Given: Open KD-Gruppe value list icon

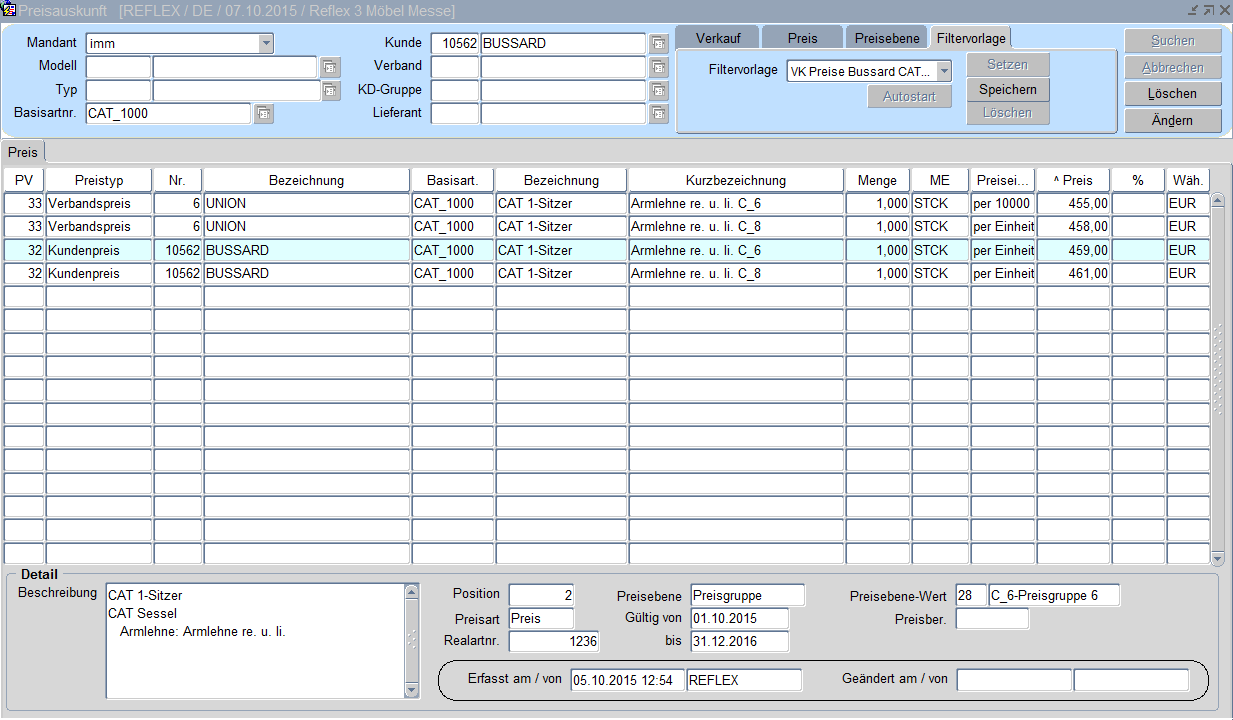Looking at the screenshot, I should pyautogui.click(x=658, y=90).
